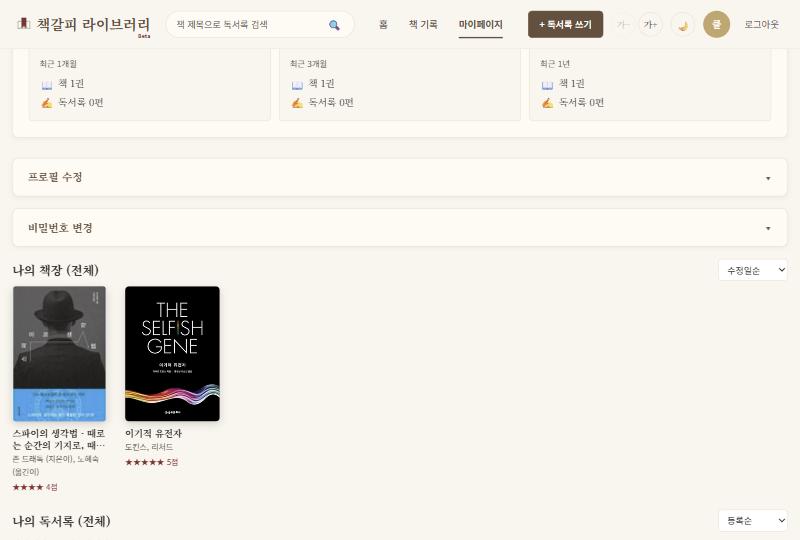Open the 수정일순 sort dropdown

tap(753, 271)
